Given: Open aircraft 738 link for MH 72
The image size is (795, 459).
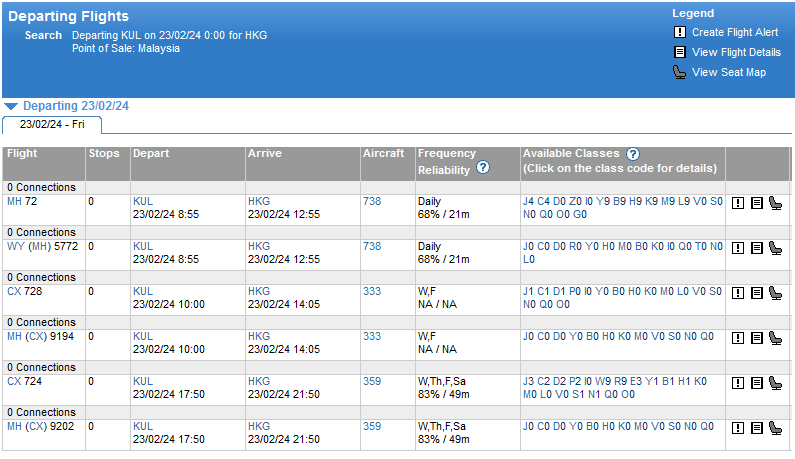Looking at the screenshot, I should click(371, 201).
